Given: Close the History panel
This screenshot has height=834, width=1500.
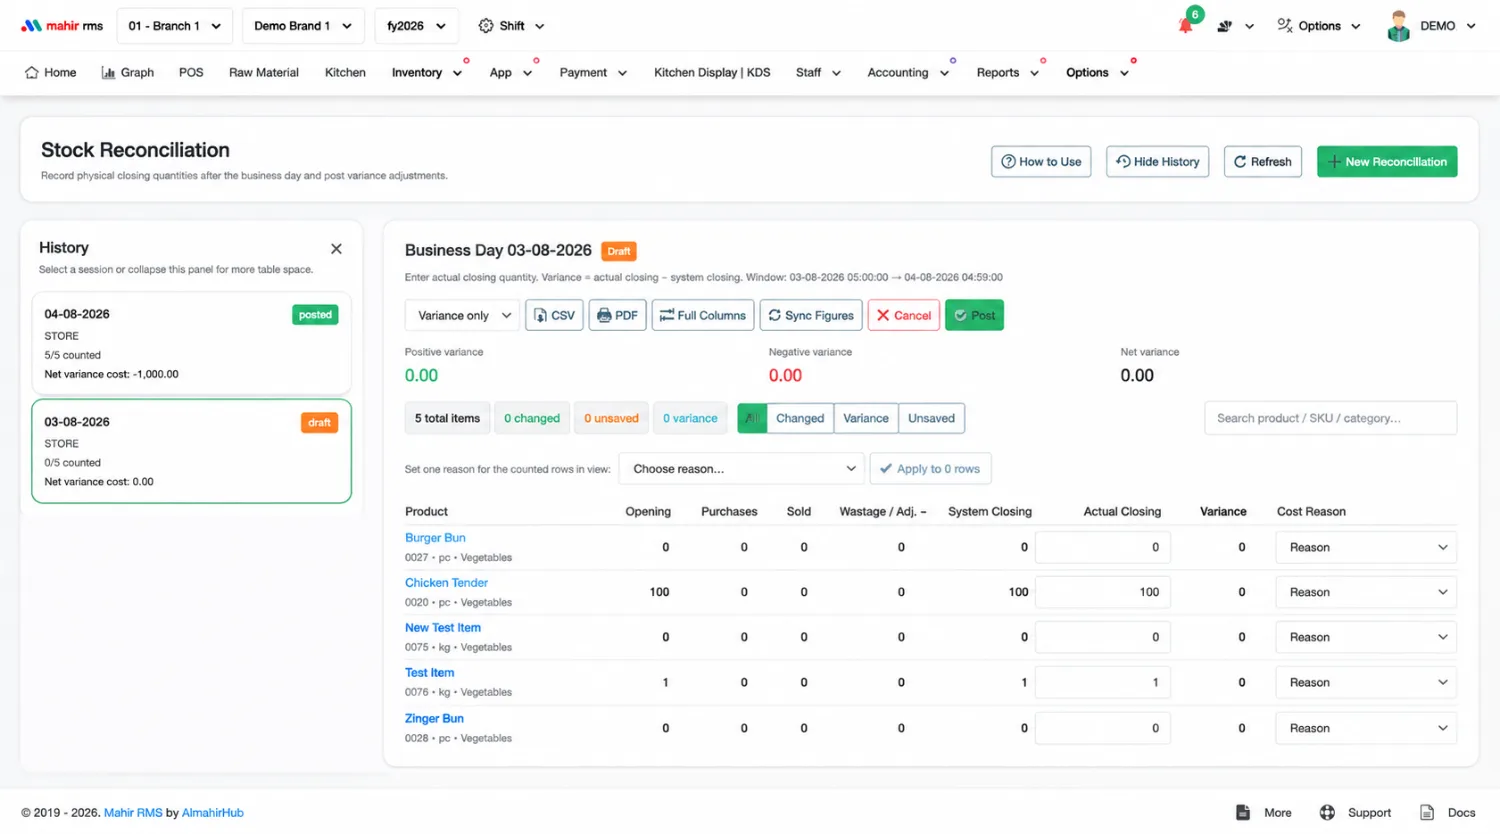Looking at the screenshot, I should click(x=336, y=249).
